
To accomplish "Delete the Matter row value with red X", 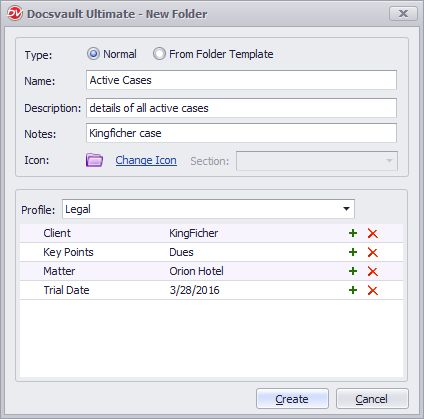I will coord(372,271).
